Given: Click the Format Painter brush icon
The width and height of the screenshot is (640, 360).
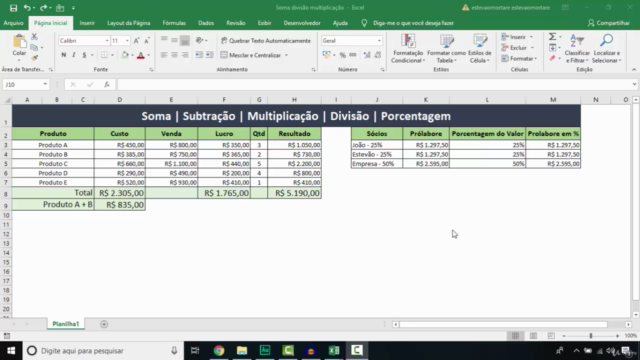Looking at the screenshot, I should tap(34, 58).
